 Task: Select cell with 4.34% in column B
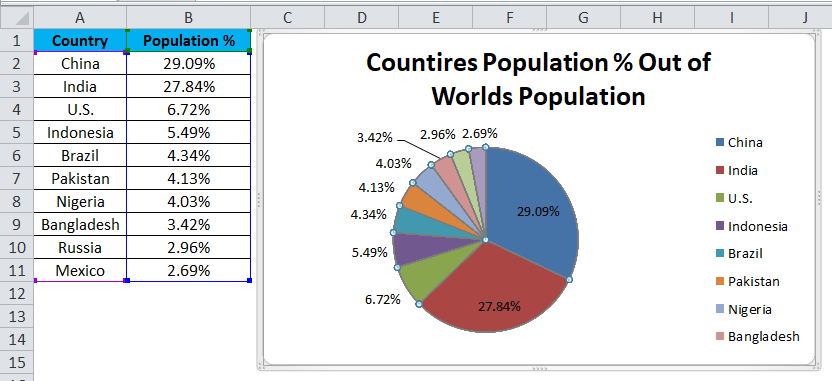pos(188,156)
